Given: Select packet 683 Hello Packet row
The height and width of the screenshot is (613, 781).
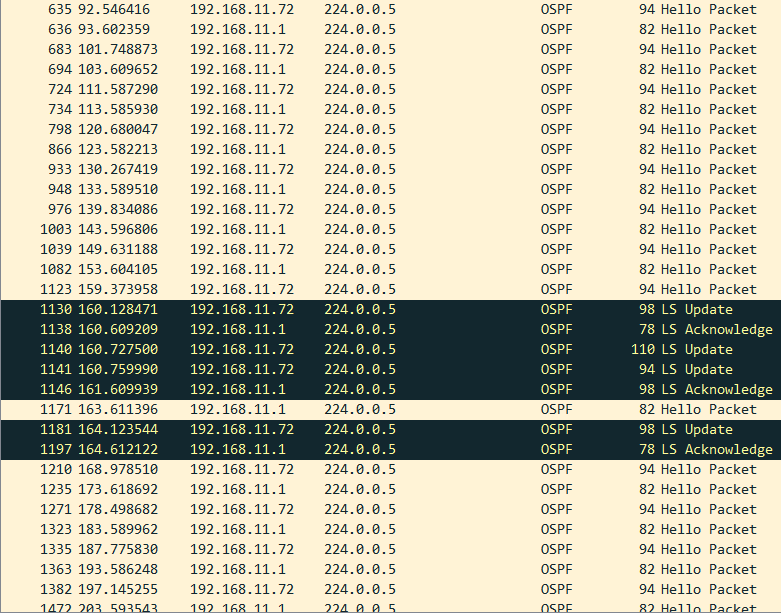Looking at the screenshot, I should point(390,49).
